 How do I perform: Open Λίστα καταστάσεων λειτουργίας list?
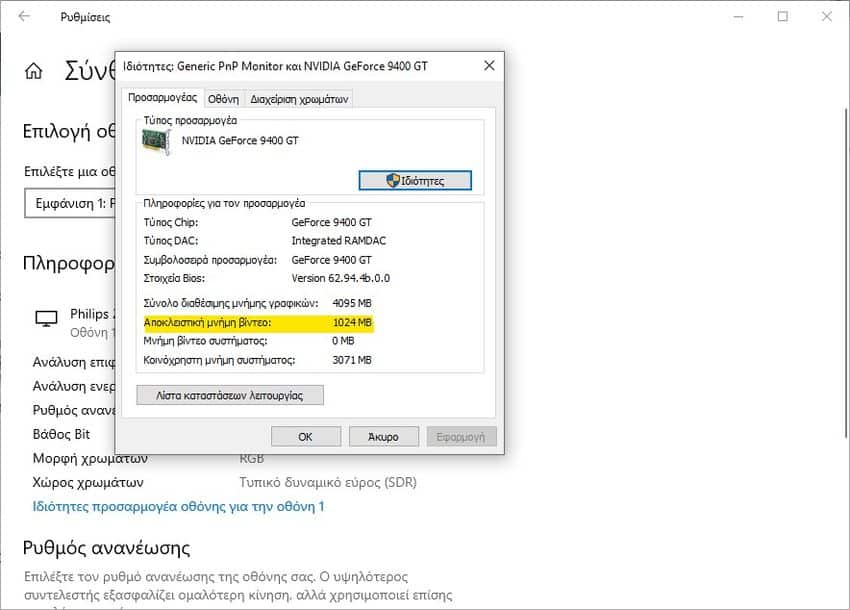coord(230,395)
